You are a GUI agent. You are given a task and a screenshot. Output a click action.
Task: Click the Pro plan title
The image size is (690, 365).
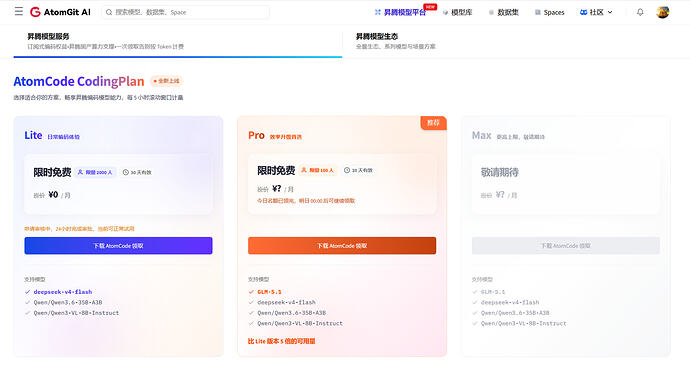click(x=256, y=135)
